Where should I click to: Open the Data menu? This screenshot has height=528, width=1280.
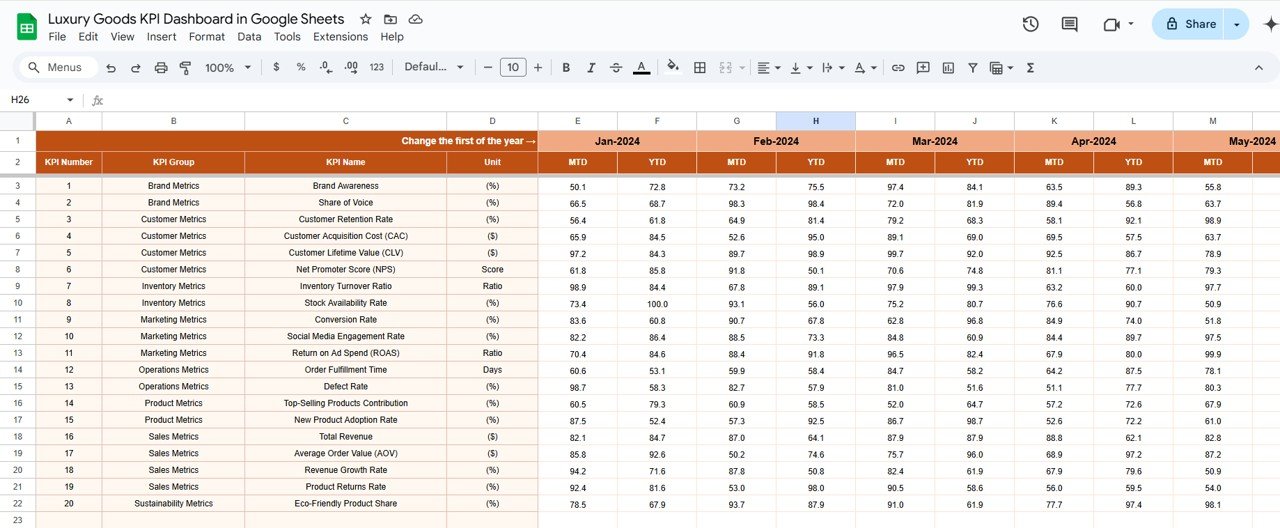coord(249,37)
